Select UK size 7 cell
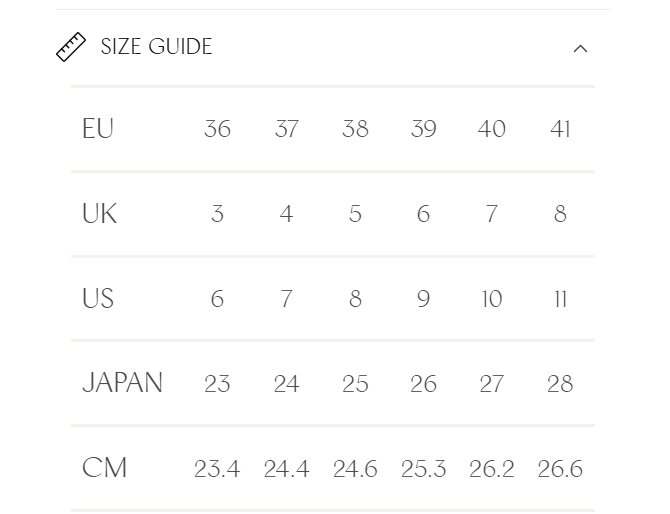Viewport: 670px width, 514px height. (x=492, y=214)
